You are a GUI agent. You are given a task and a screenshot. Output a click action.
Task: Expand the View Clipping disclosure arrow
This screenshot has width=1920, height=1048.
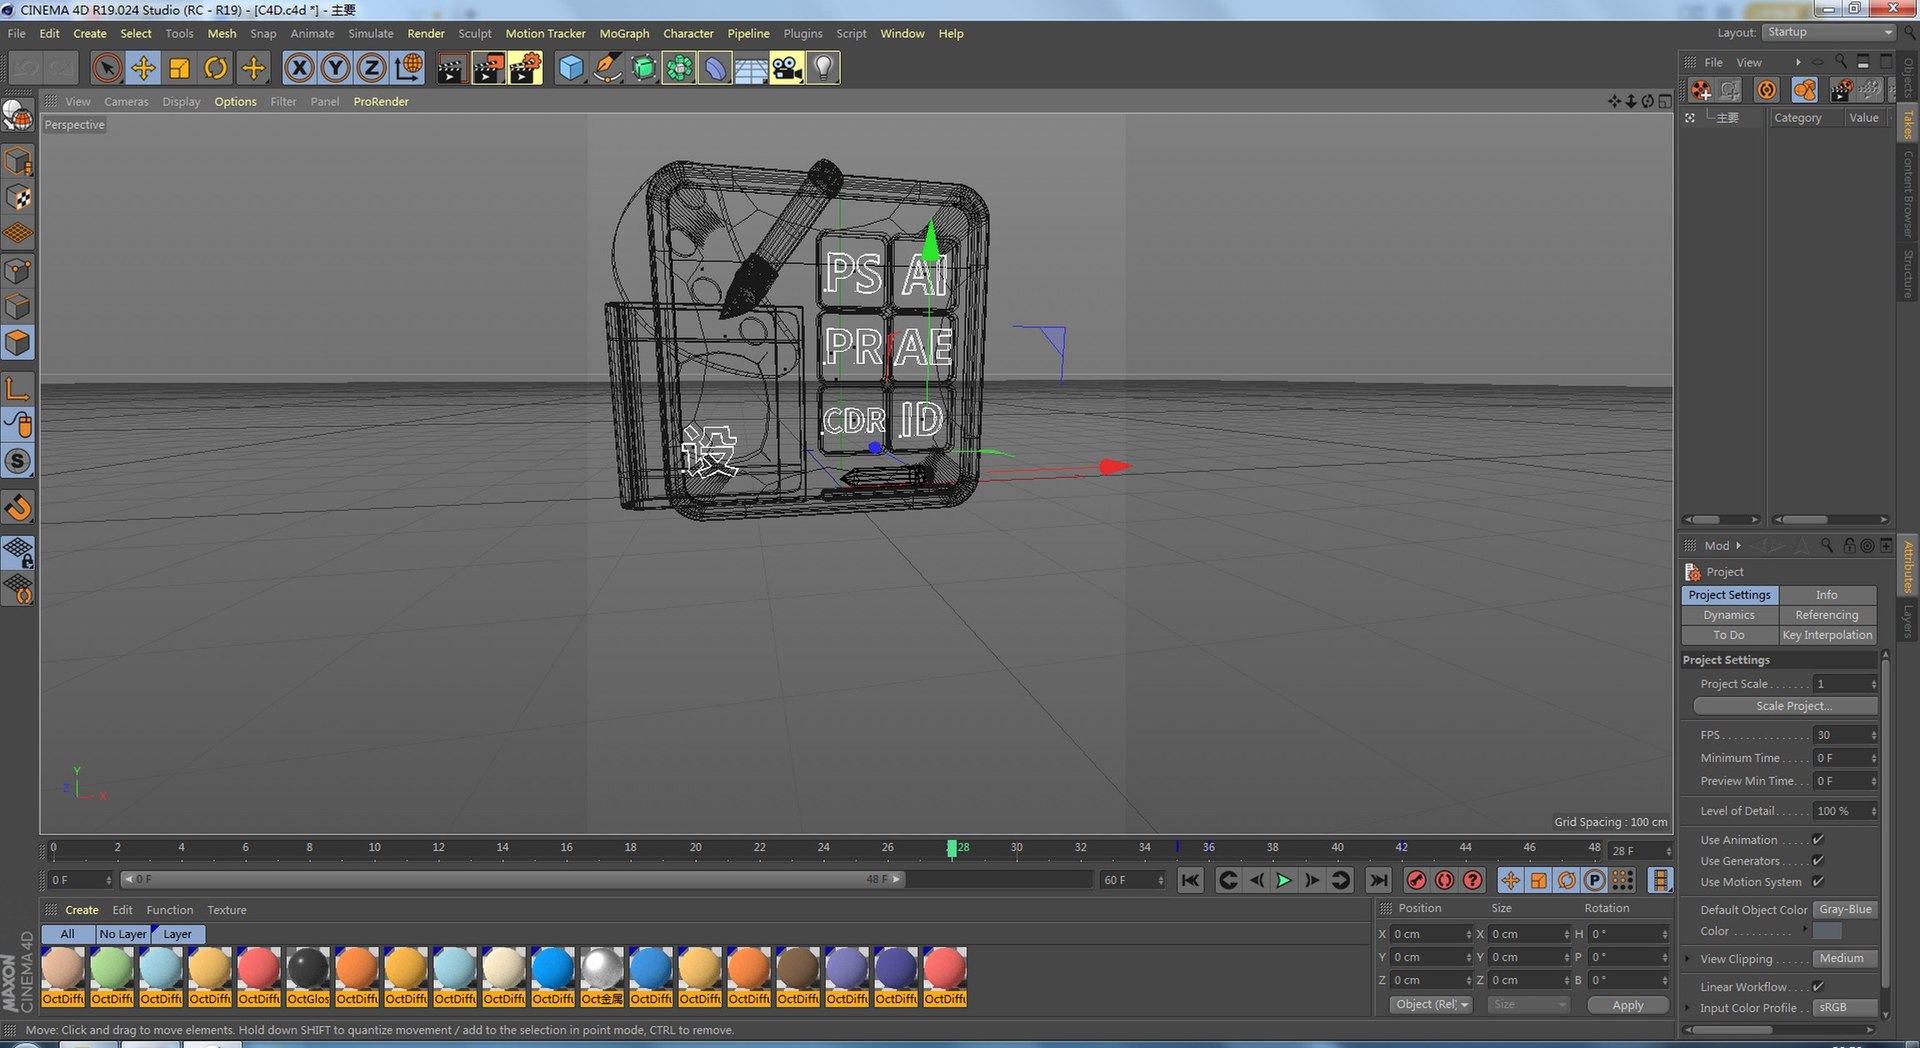point(1688,959)
